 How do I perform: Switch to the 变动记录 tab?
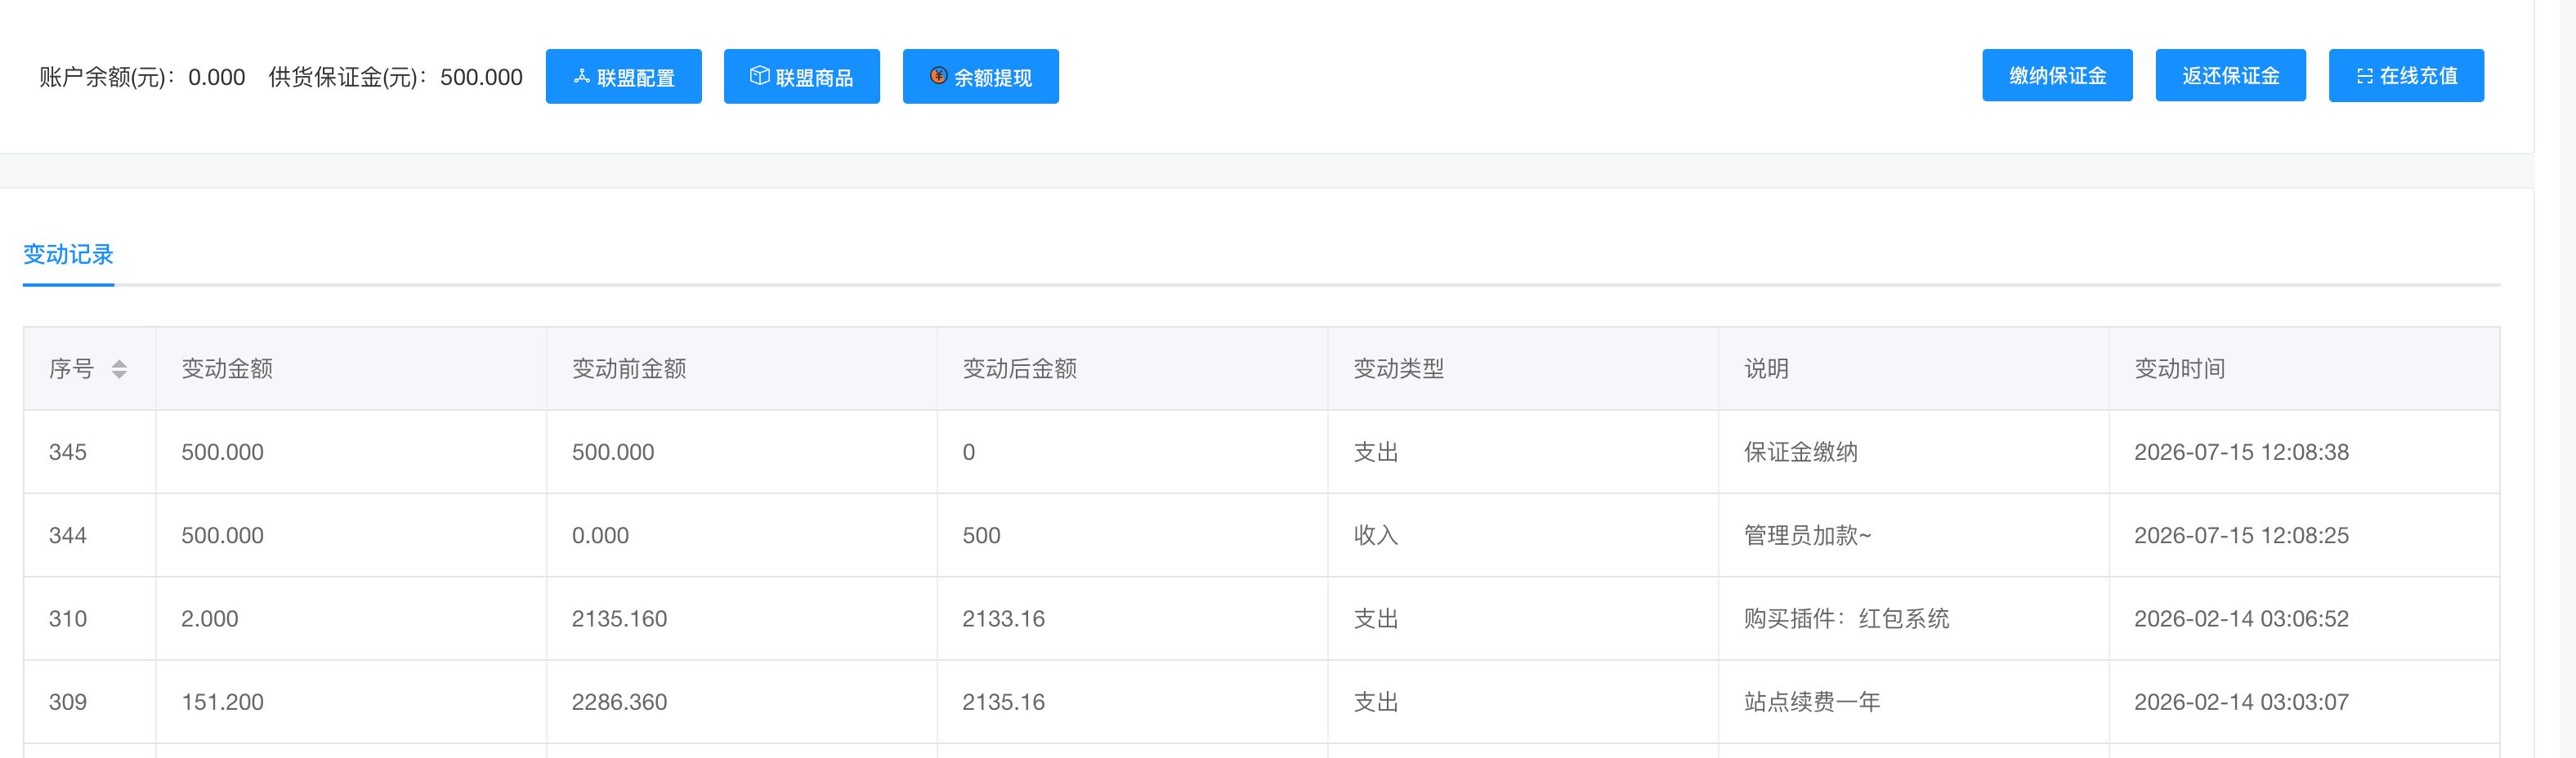pyautogui.click(x=68, y=255)
